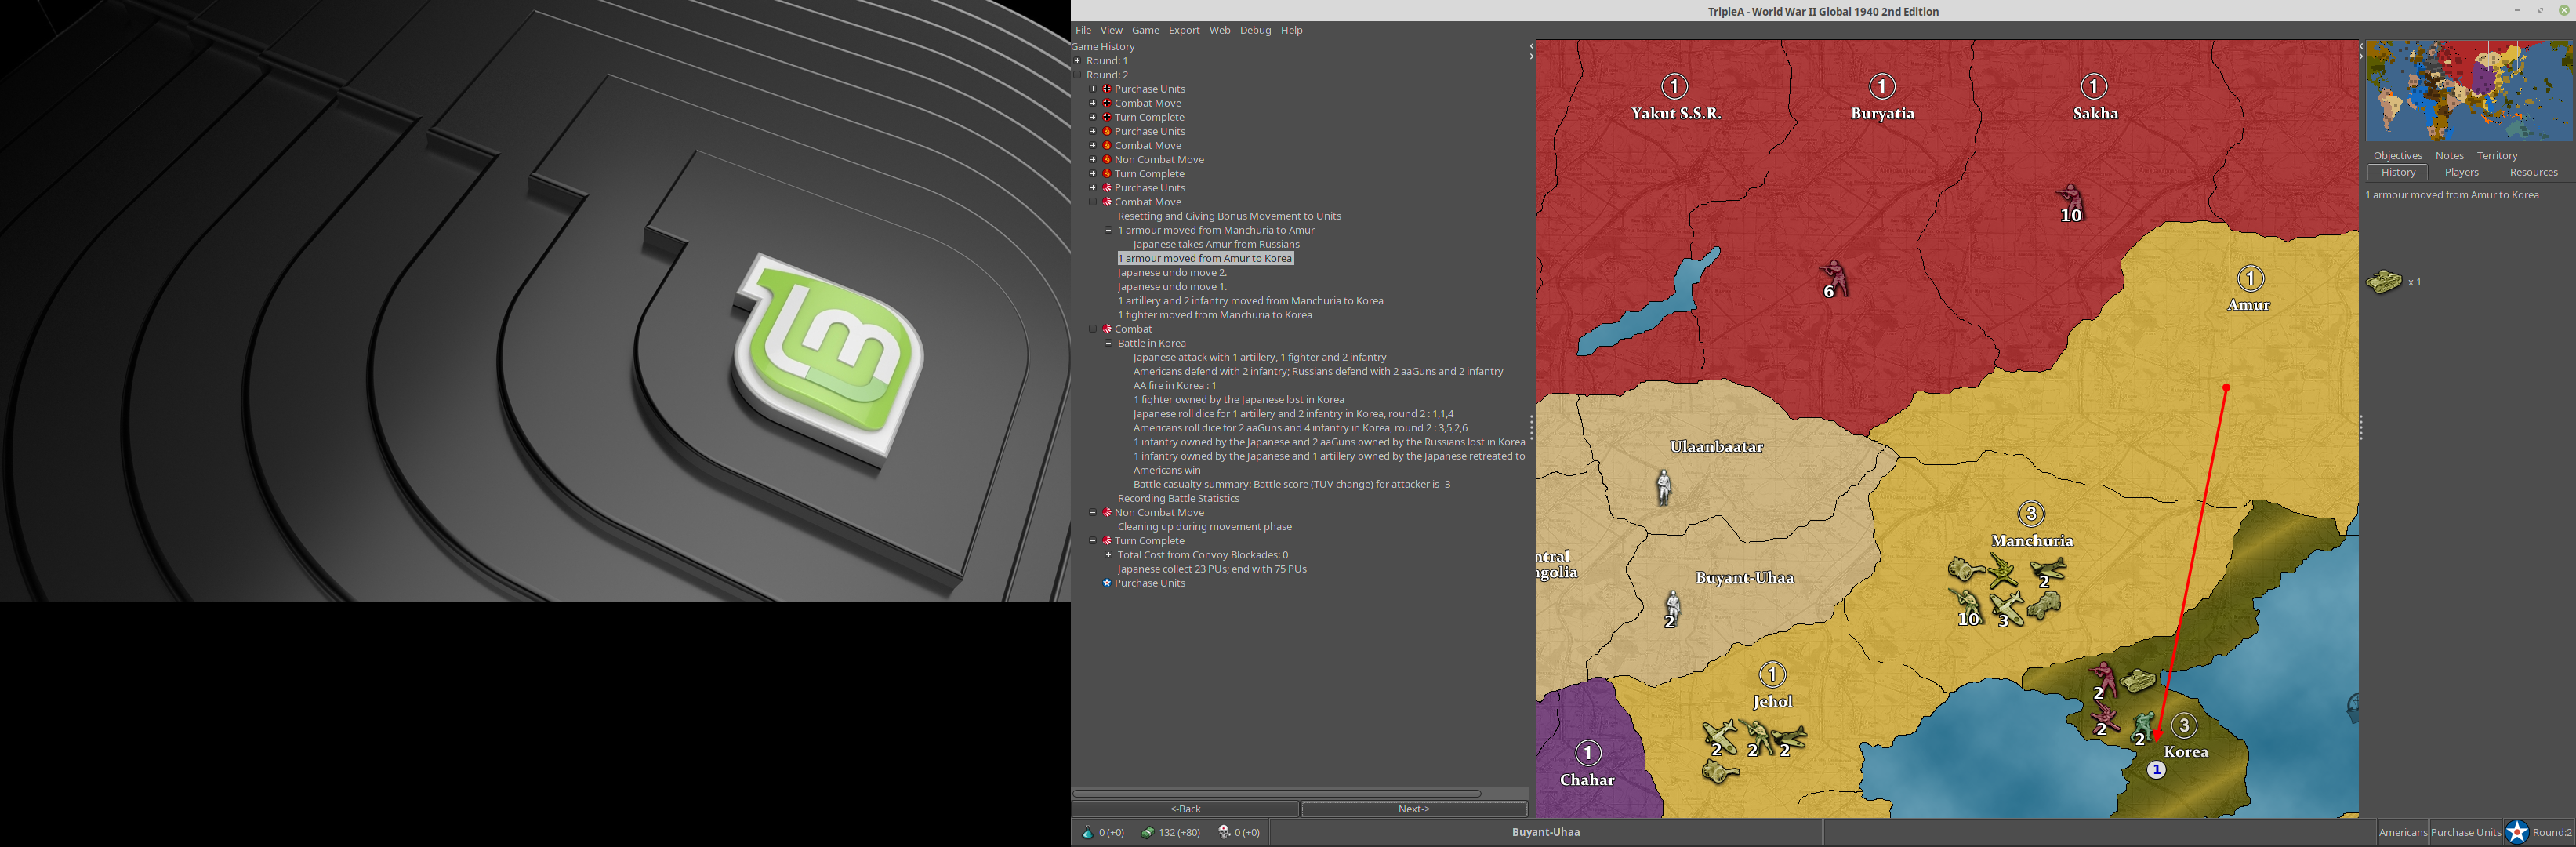
Task: Click the history panel horizontal scrollbar
Action: [x=1276, y=794]
